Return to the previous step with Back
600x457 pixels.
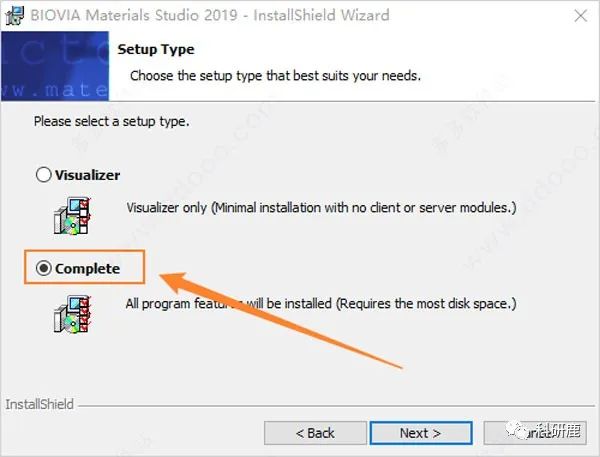click(x=315, y=433)
